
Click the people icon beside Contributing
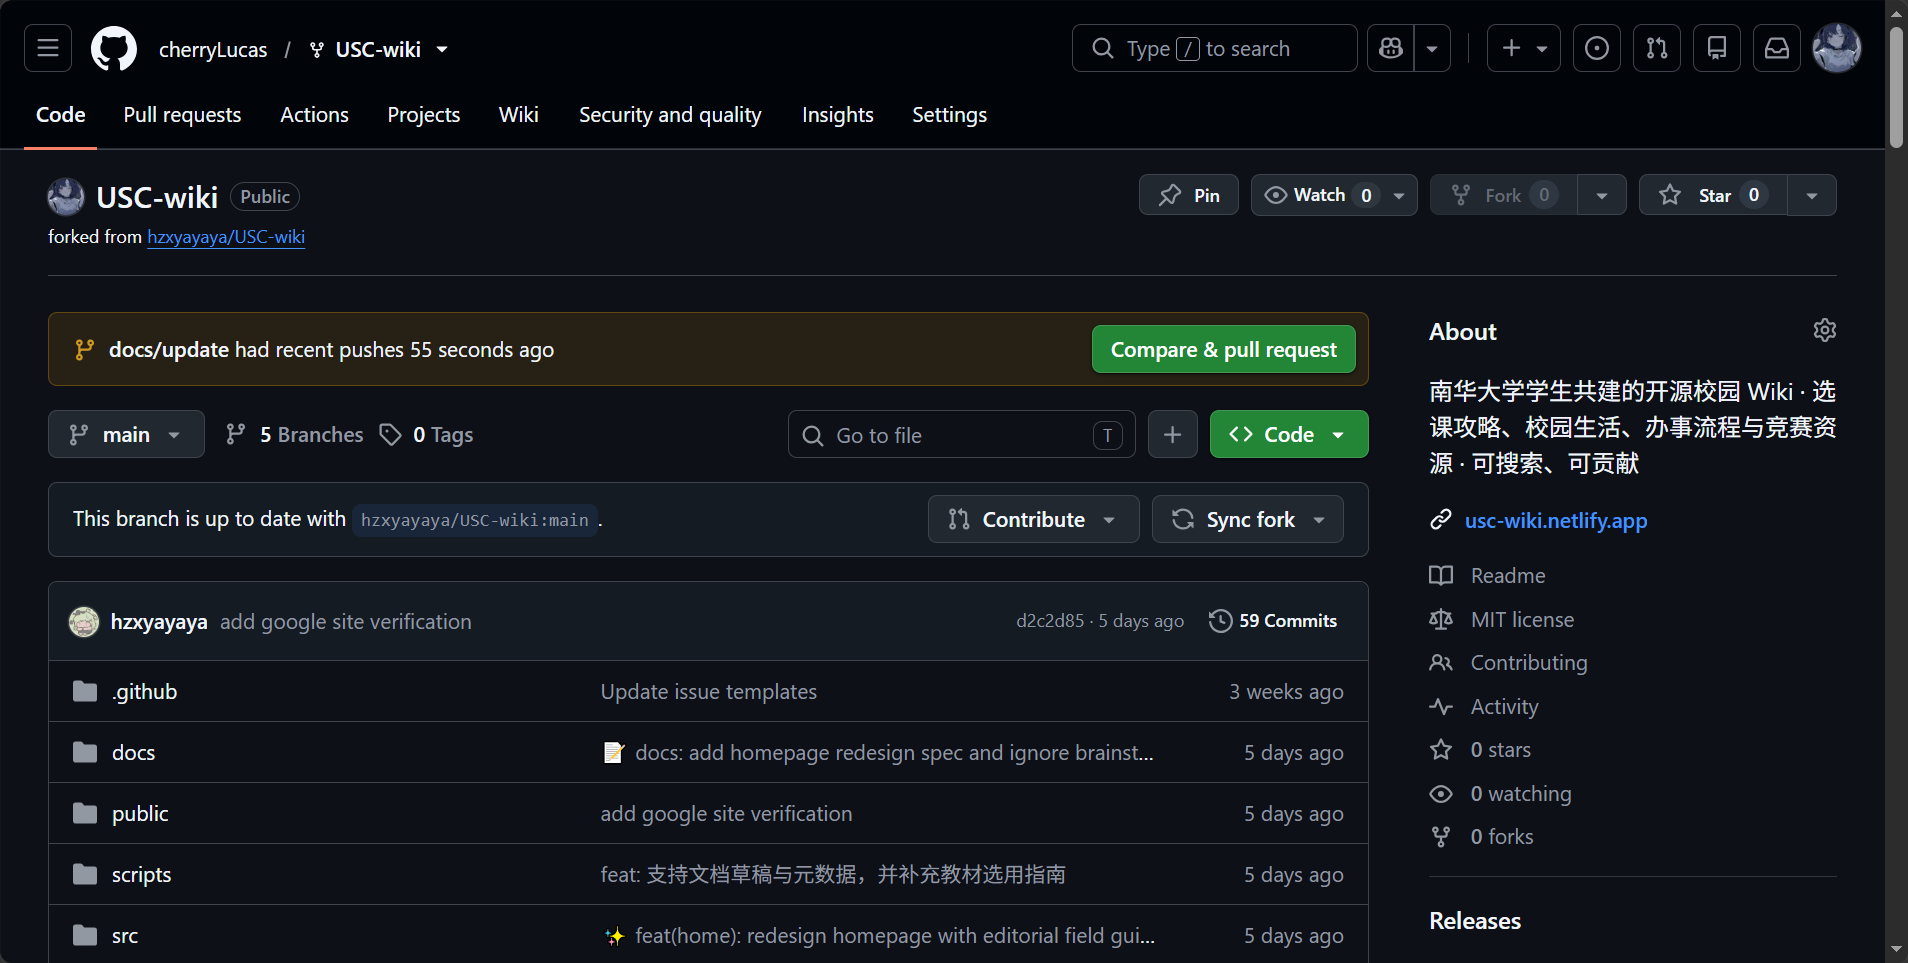point(1441,663)
